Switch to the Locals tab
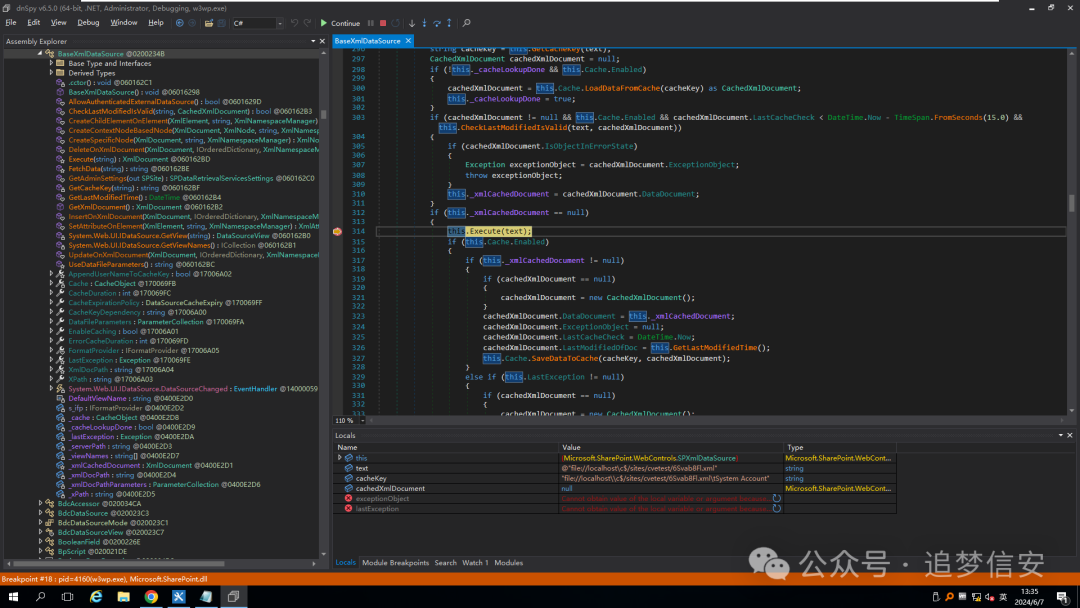The image size is (1080, 608). 345,563
